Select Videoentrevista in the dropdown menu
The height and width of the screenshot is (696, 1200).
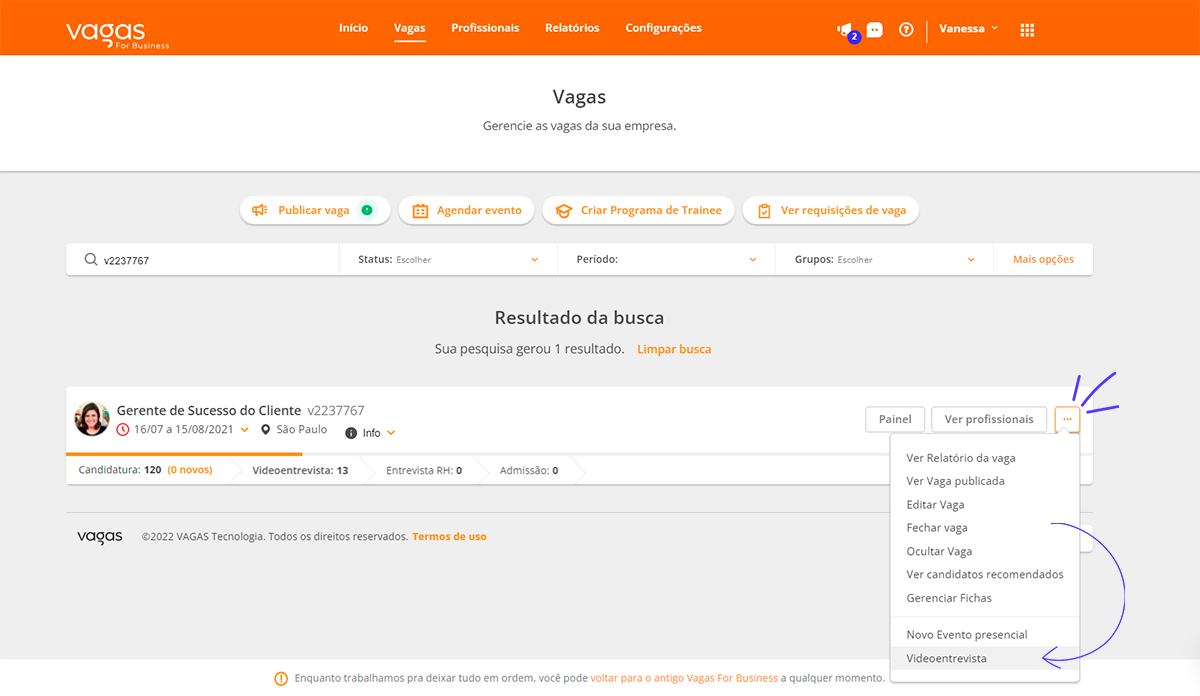(x=984, y=659)
